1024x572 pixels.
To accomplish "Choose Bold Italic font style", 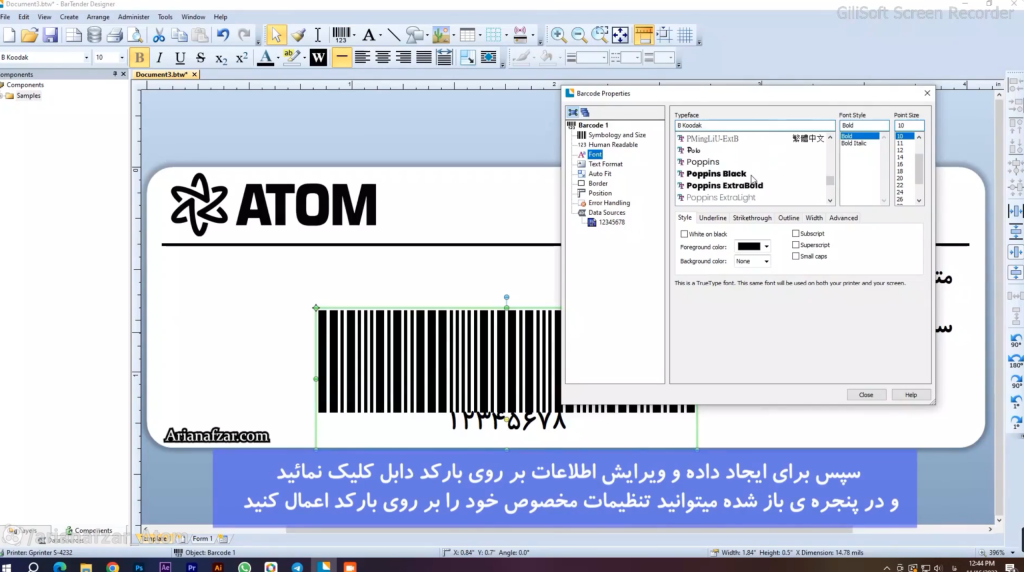I will pos(854,143).
